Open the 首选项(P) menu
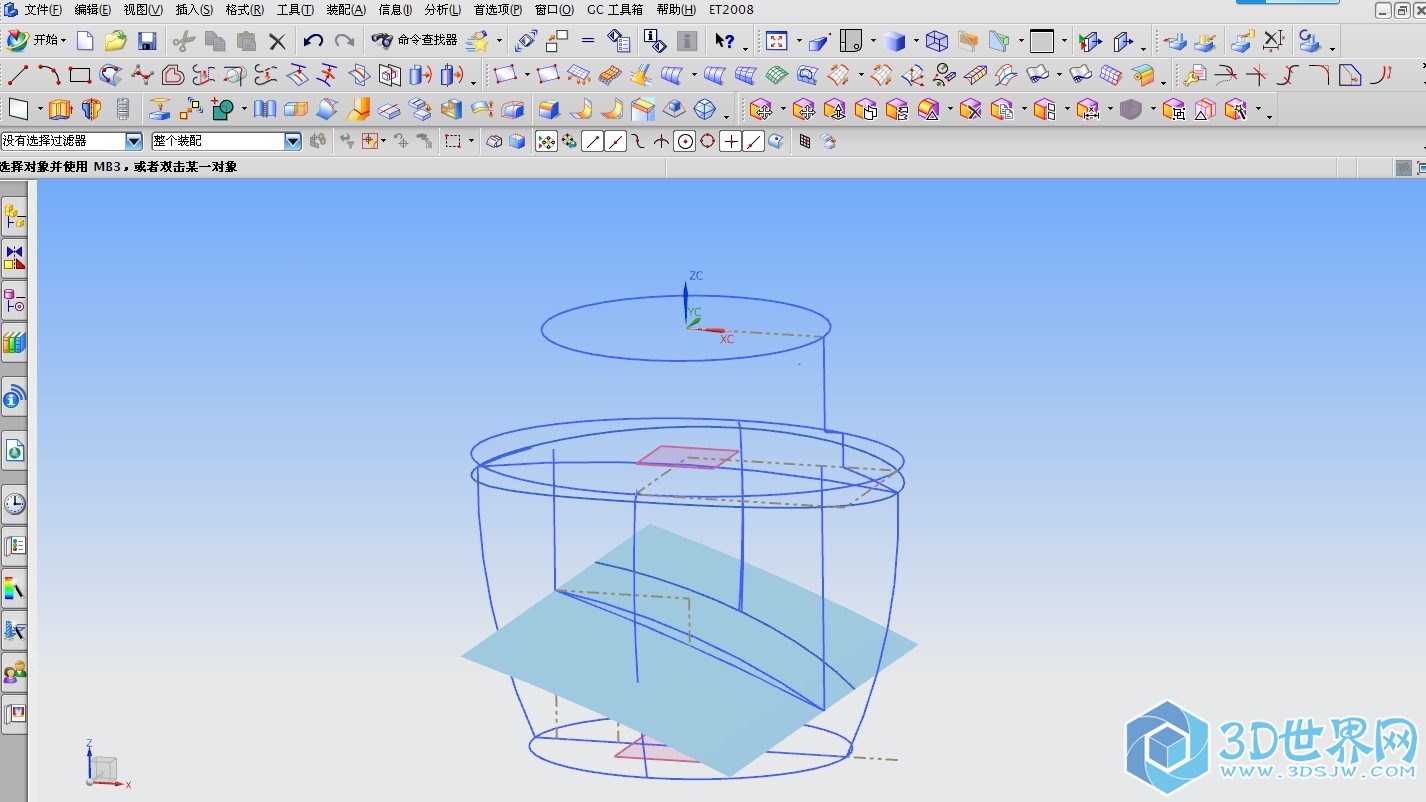1426x802 pixels. 498,10
